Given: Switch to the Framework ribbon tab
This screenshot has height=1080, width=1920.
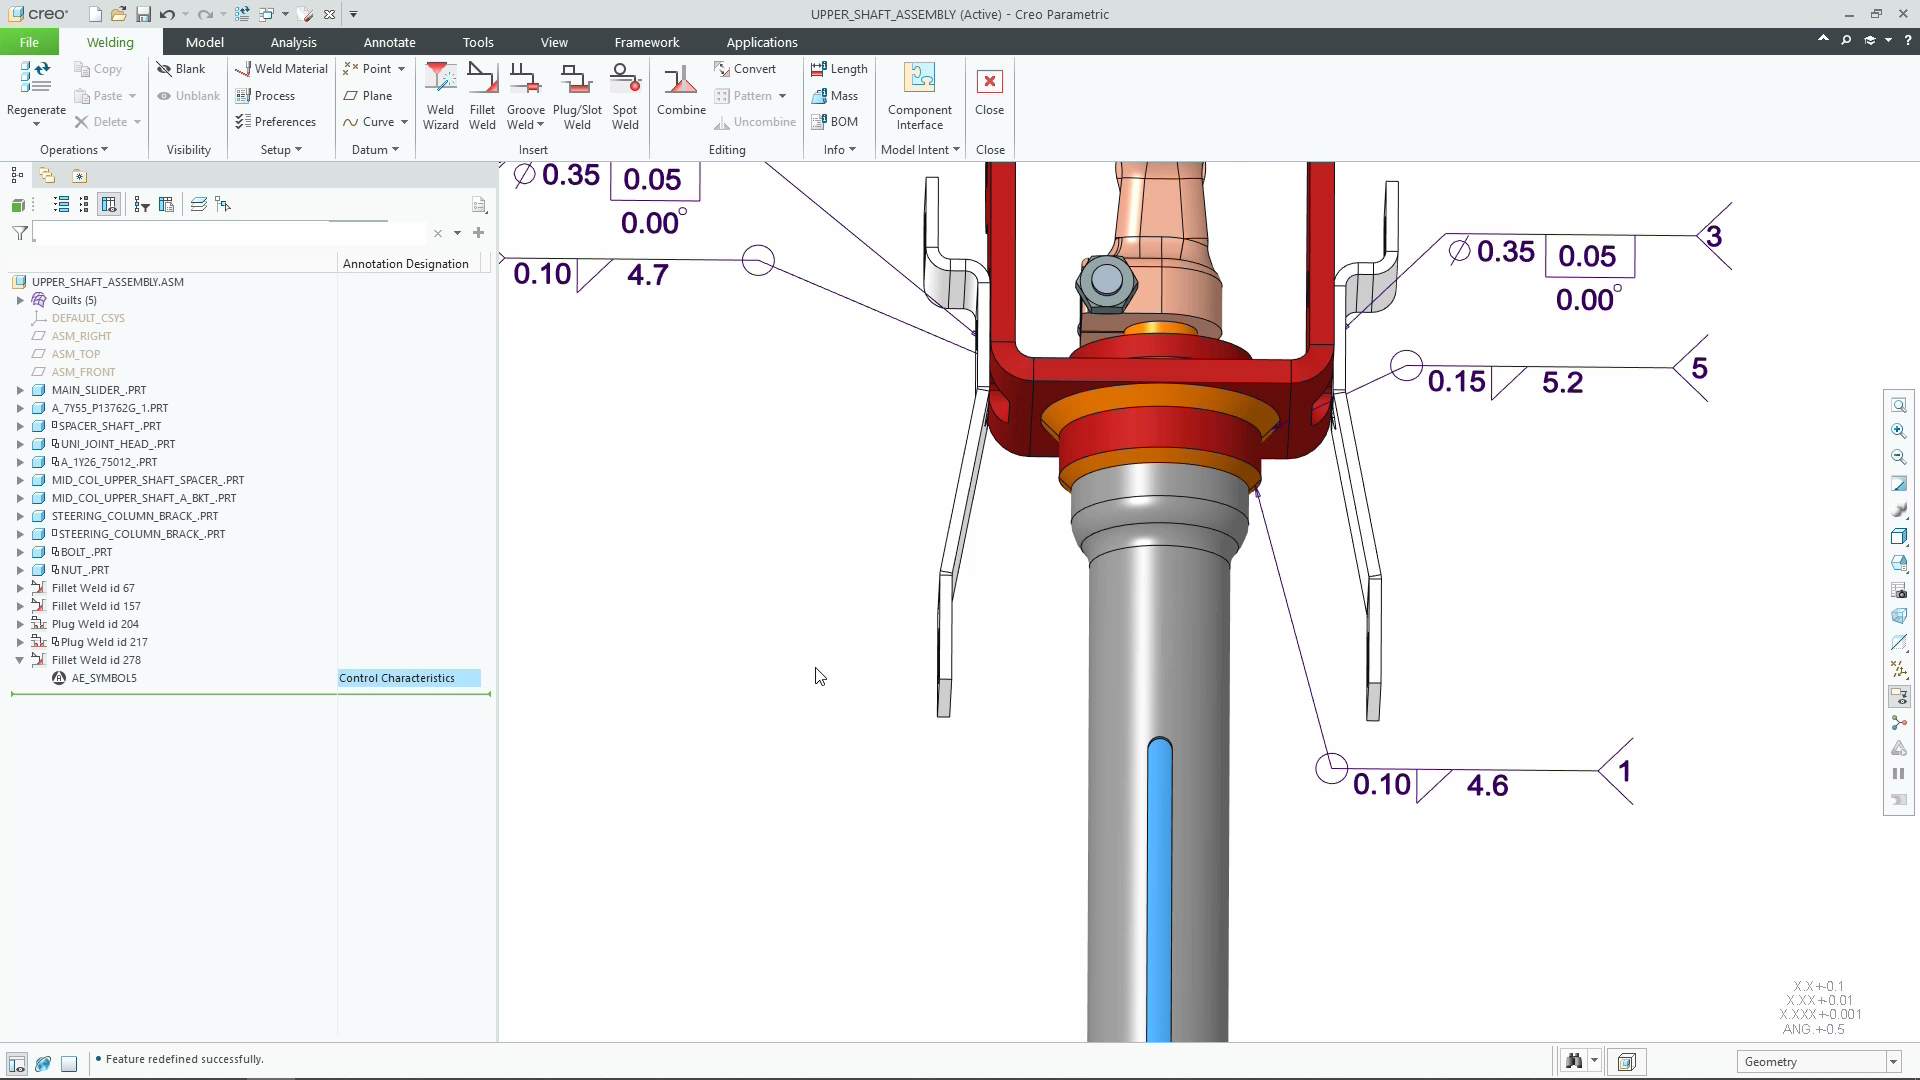Looking at the screenshot, I should (646, 42).
